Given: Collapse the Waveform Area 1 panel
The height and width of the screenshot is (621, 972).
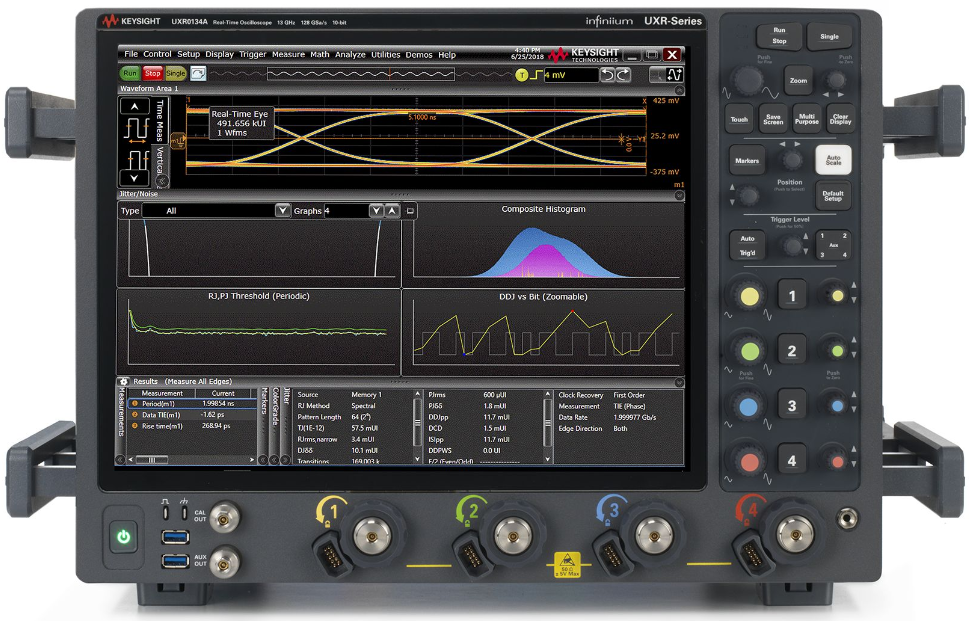Looking at the screenshot, I should (x=679, y=89).
